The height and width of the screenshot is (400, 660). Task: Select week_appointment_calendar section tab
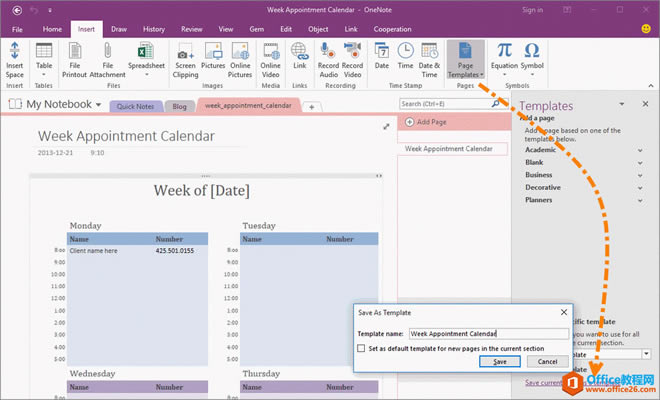pos(248,105)
